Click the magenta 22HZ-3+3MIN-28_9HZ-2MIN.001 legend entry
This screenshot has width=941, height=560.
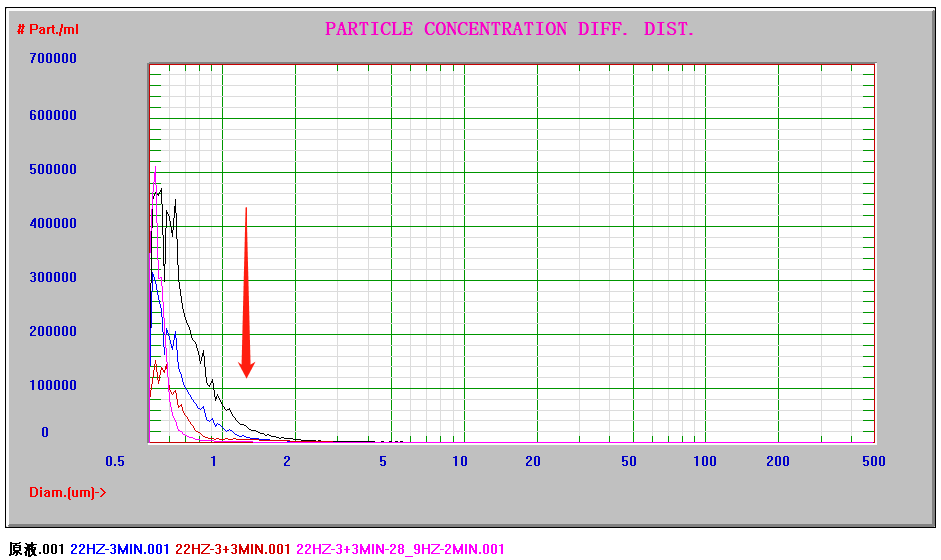[400, 549]
